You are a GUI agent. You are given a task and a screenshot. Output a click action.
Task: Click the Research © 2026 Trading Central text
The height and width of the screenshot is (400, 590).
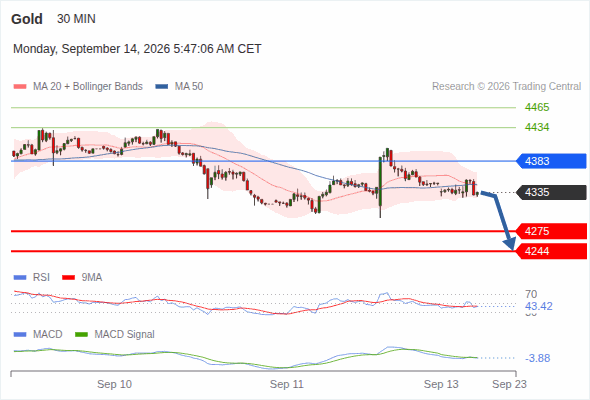tap(506, 87)
